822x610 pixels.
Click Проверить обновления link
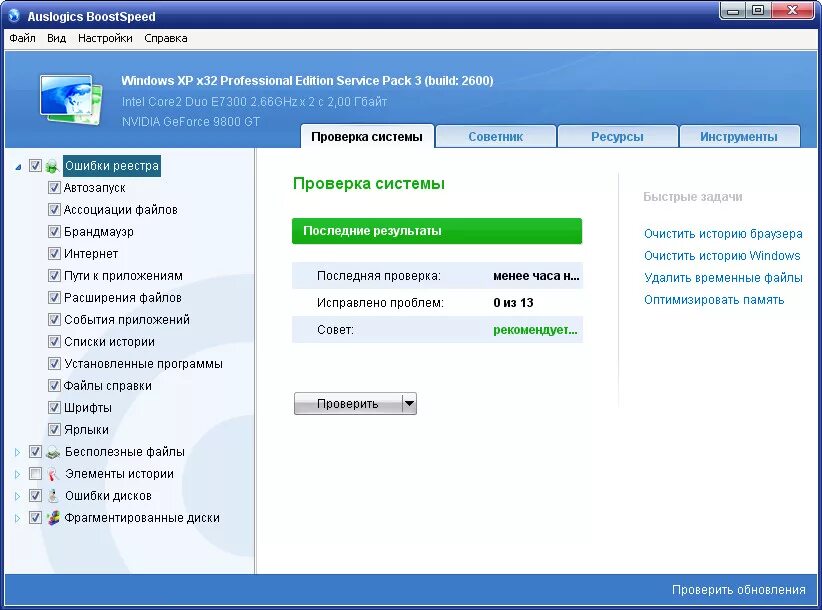tap(739, 590)
